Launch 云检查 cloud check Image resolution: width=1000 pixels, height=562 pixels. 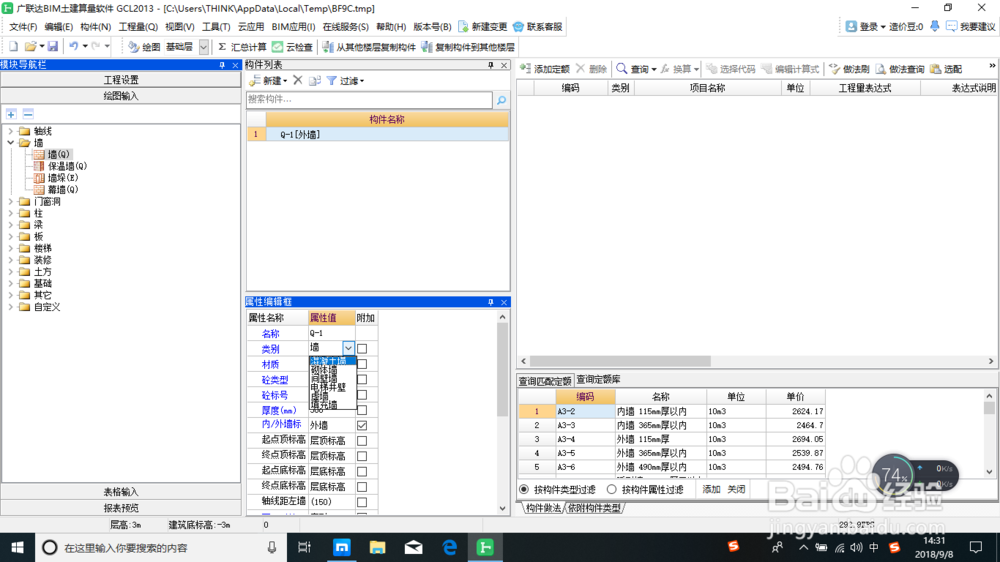(x=292, y=47)
